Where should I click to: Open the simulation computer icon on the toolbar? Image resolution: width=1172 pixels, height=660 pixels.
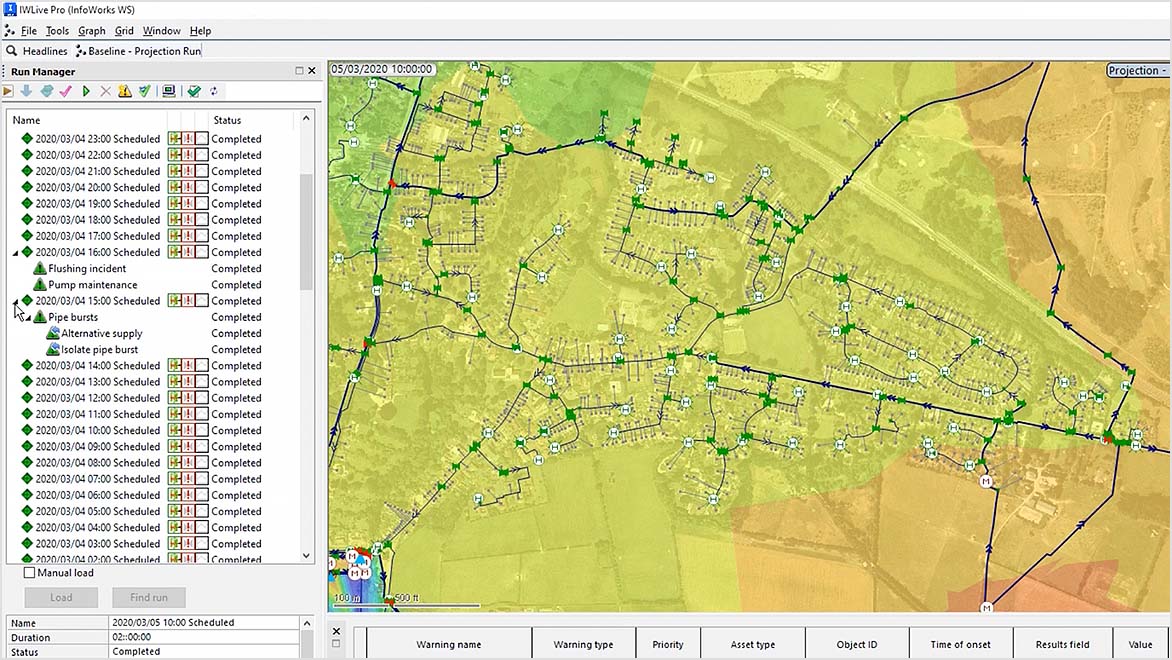[168, 91]
